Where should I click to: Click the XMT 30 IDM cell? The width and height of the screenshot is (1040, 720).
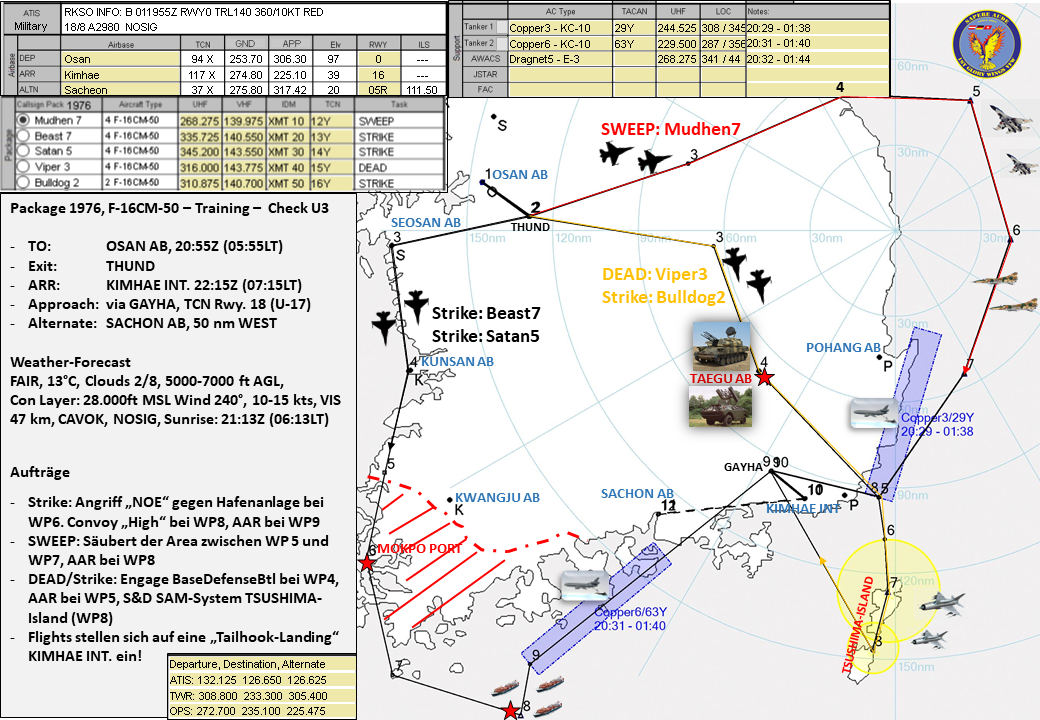287,152
